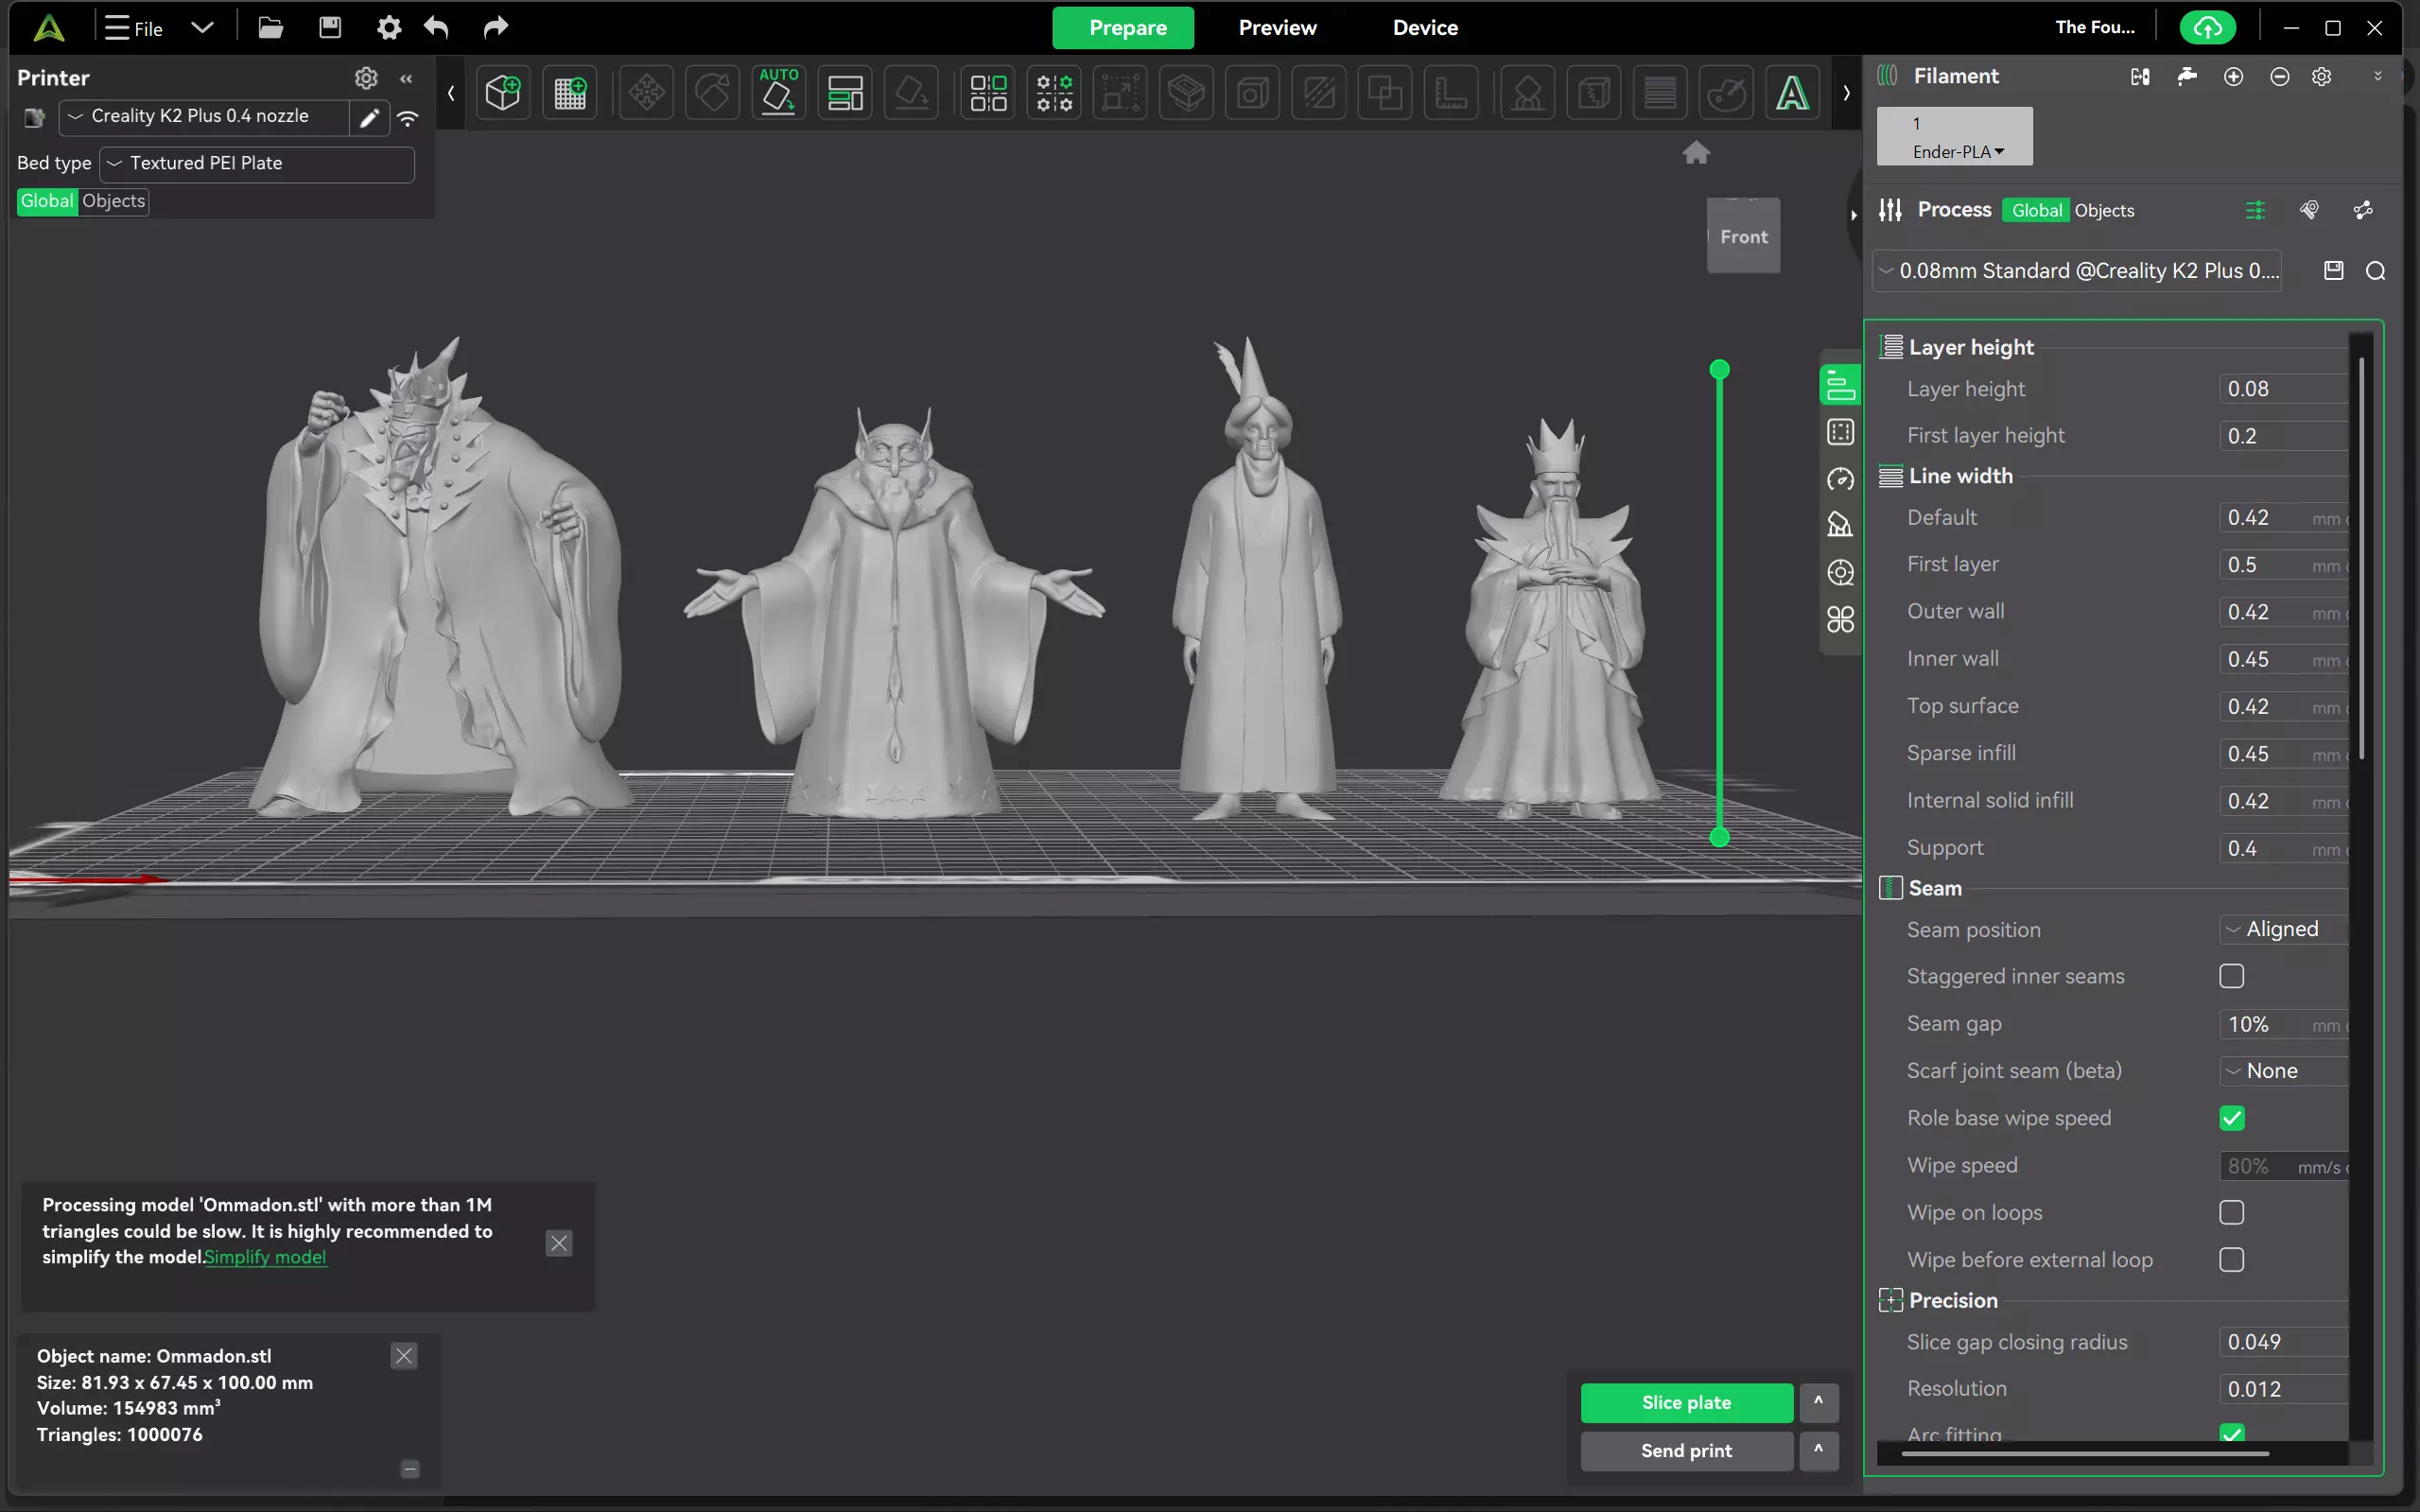Image resolution: width=2420 pixels, height=1512 pixels.
Task: Open the Creality K2 Plus printer dropdown
Action: tap(204, 117)
